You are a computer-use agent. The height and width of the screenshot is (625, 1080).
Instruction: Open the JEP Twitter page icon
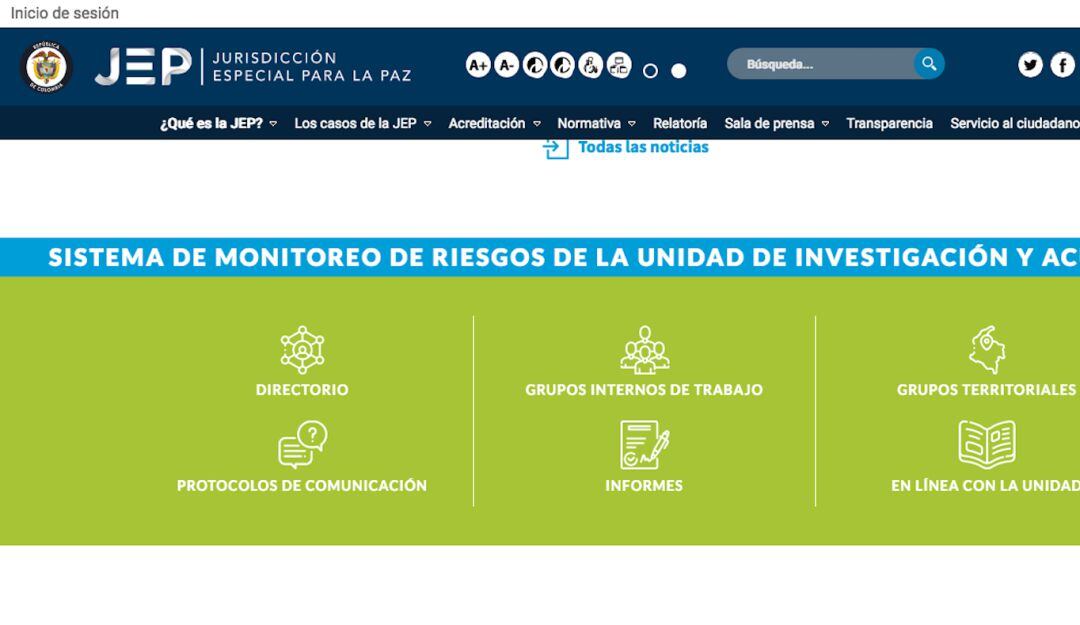click(1030, 65)
